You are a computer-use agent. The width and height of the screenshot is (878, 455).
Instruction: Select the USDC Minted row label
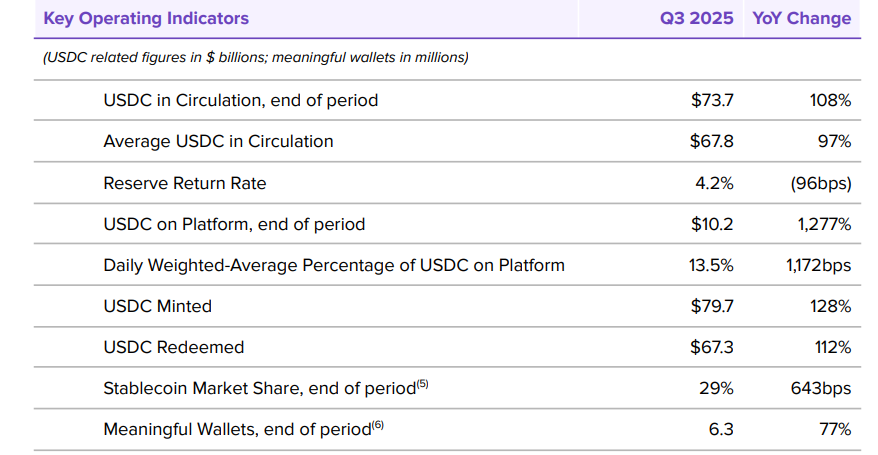157,306
